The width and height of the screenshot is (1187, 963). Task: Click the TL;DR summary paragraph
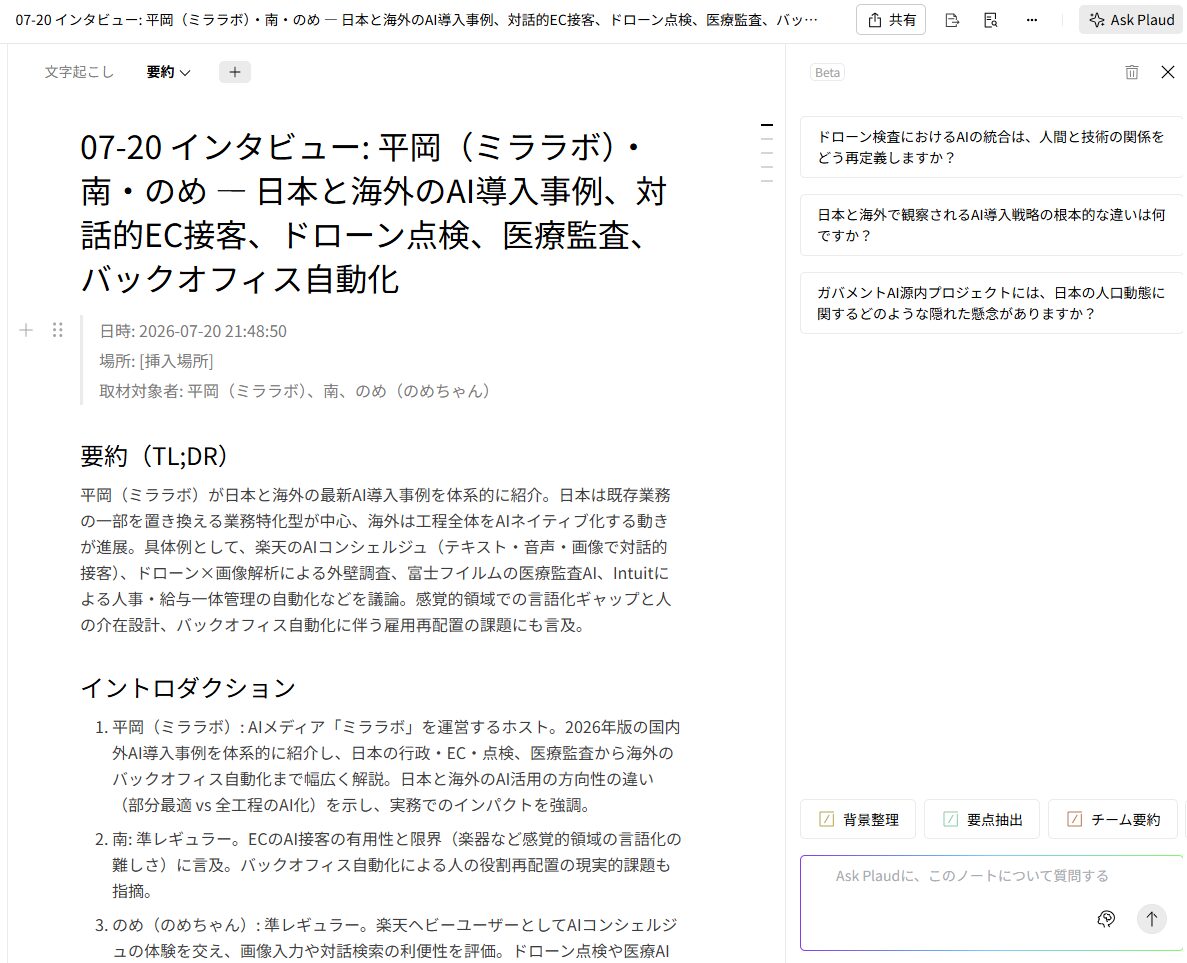point(375,560)
